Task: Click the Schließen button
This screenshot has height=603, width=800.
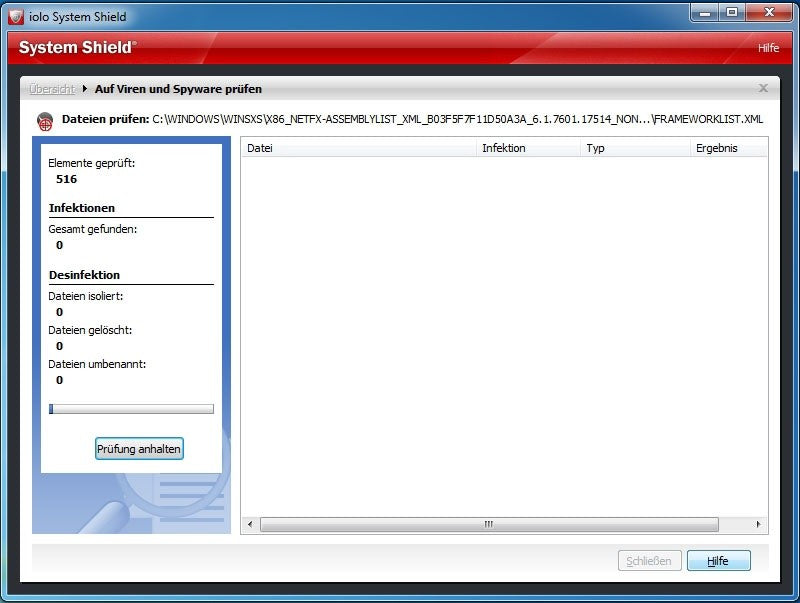Action: [x=649, y=561]
